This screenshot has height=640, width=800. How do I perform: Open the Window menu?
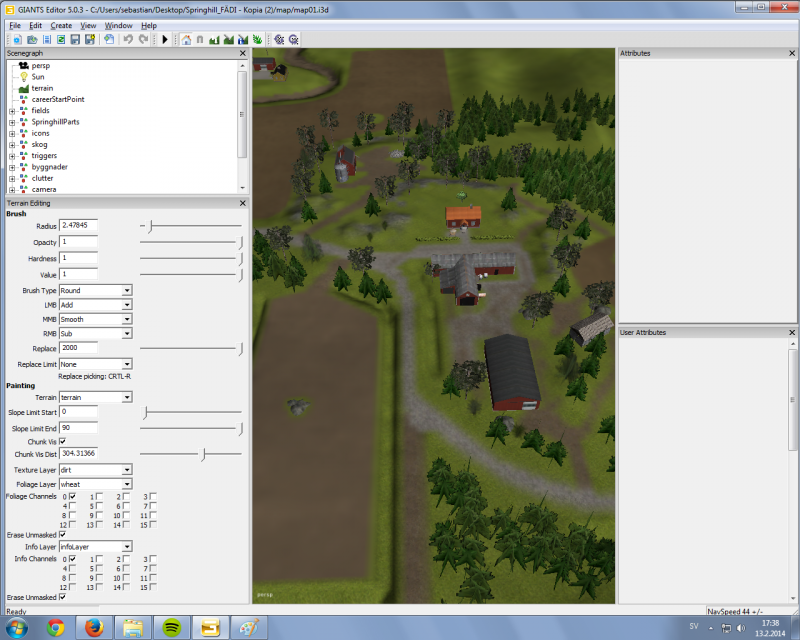tap(118, 26)
